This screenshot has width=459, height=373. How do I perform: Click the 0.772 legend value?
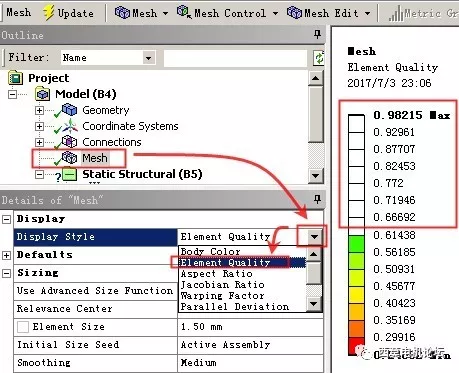click(x=388, y=183)
